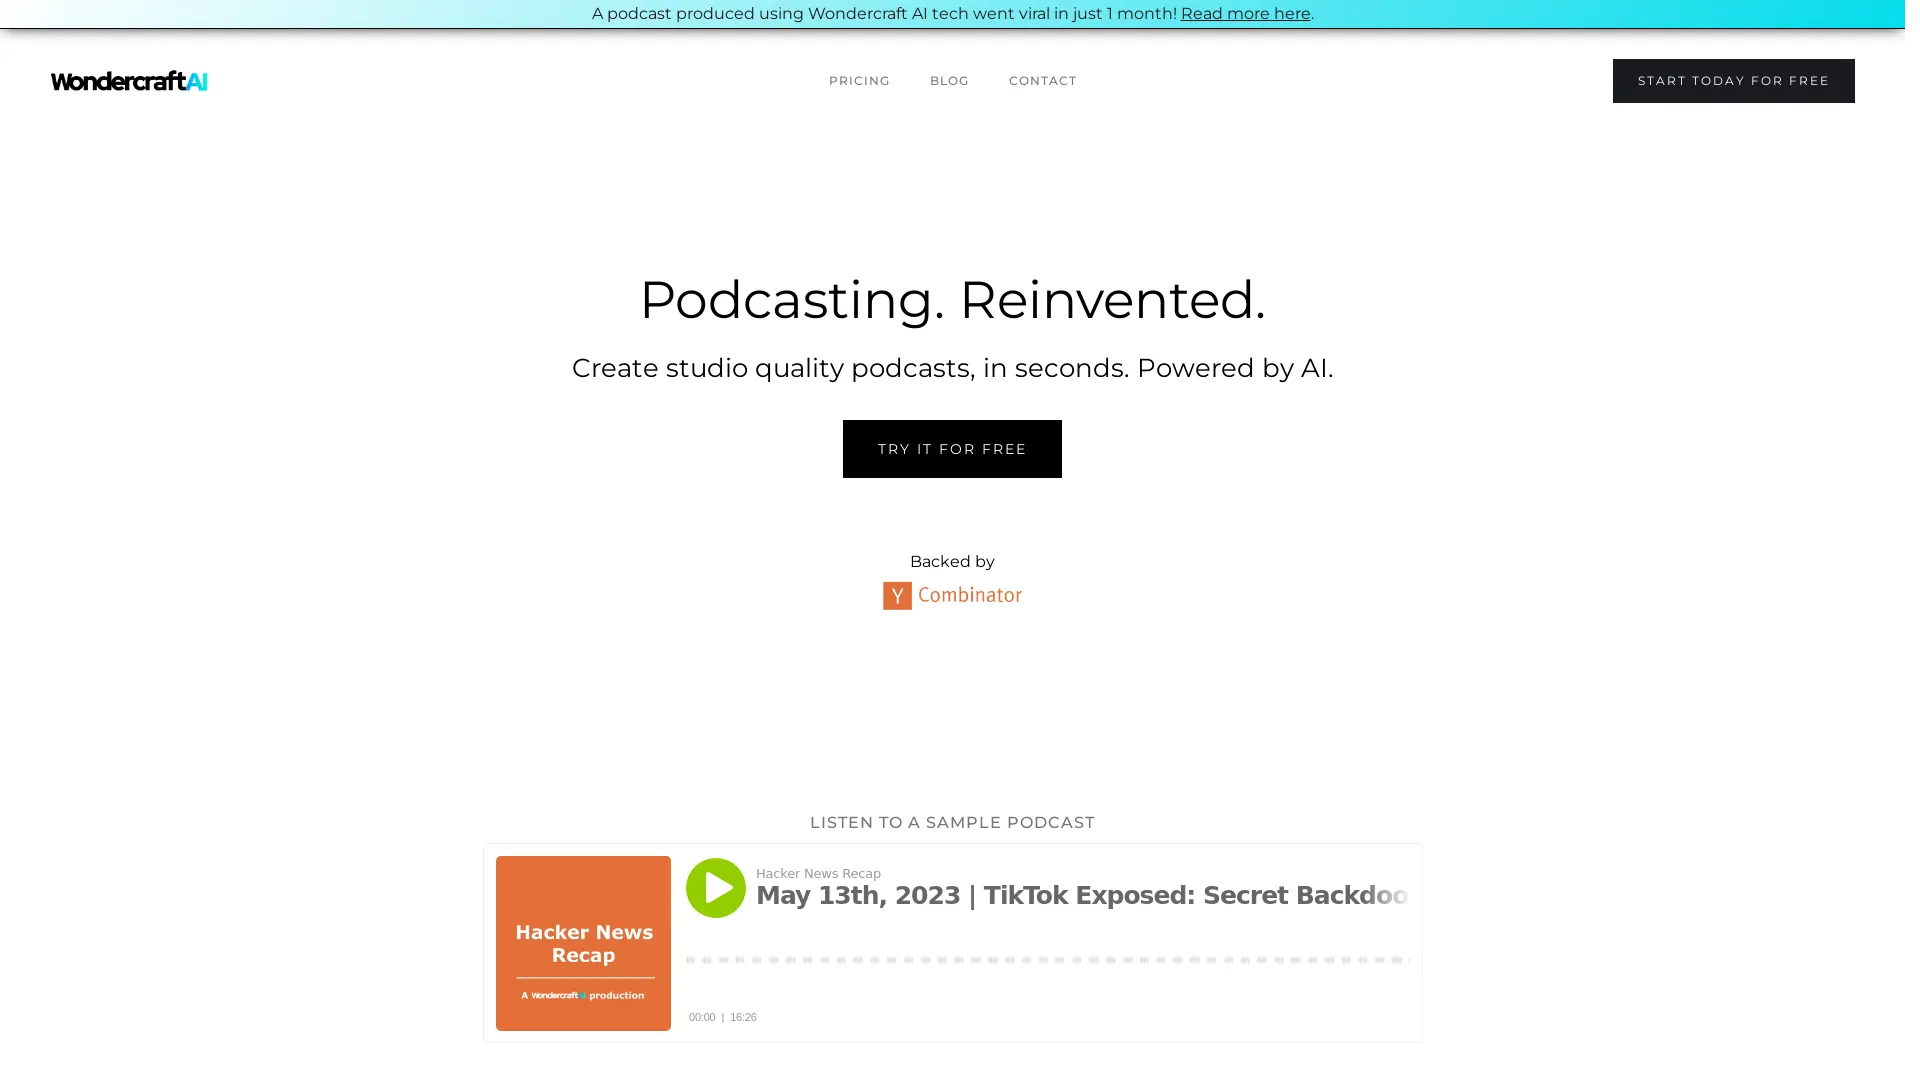The height and width of the screenshot is (1080, 1920).
Task: Click the Hacker News Recap show name label
Action: (818, 872)
